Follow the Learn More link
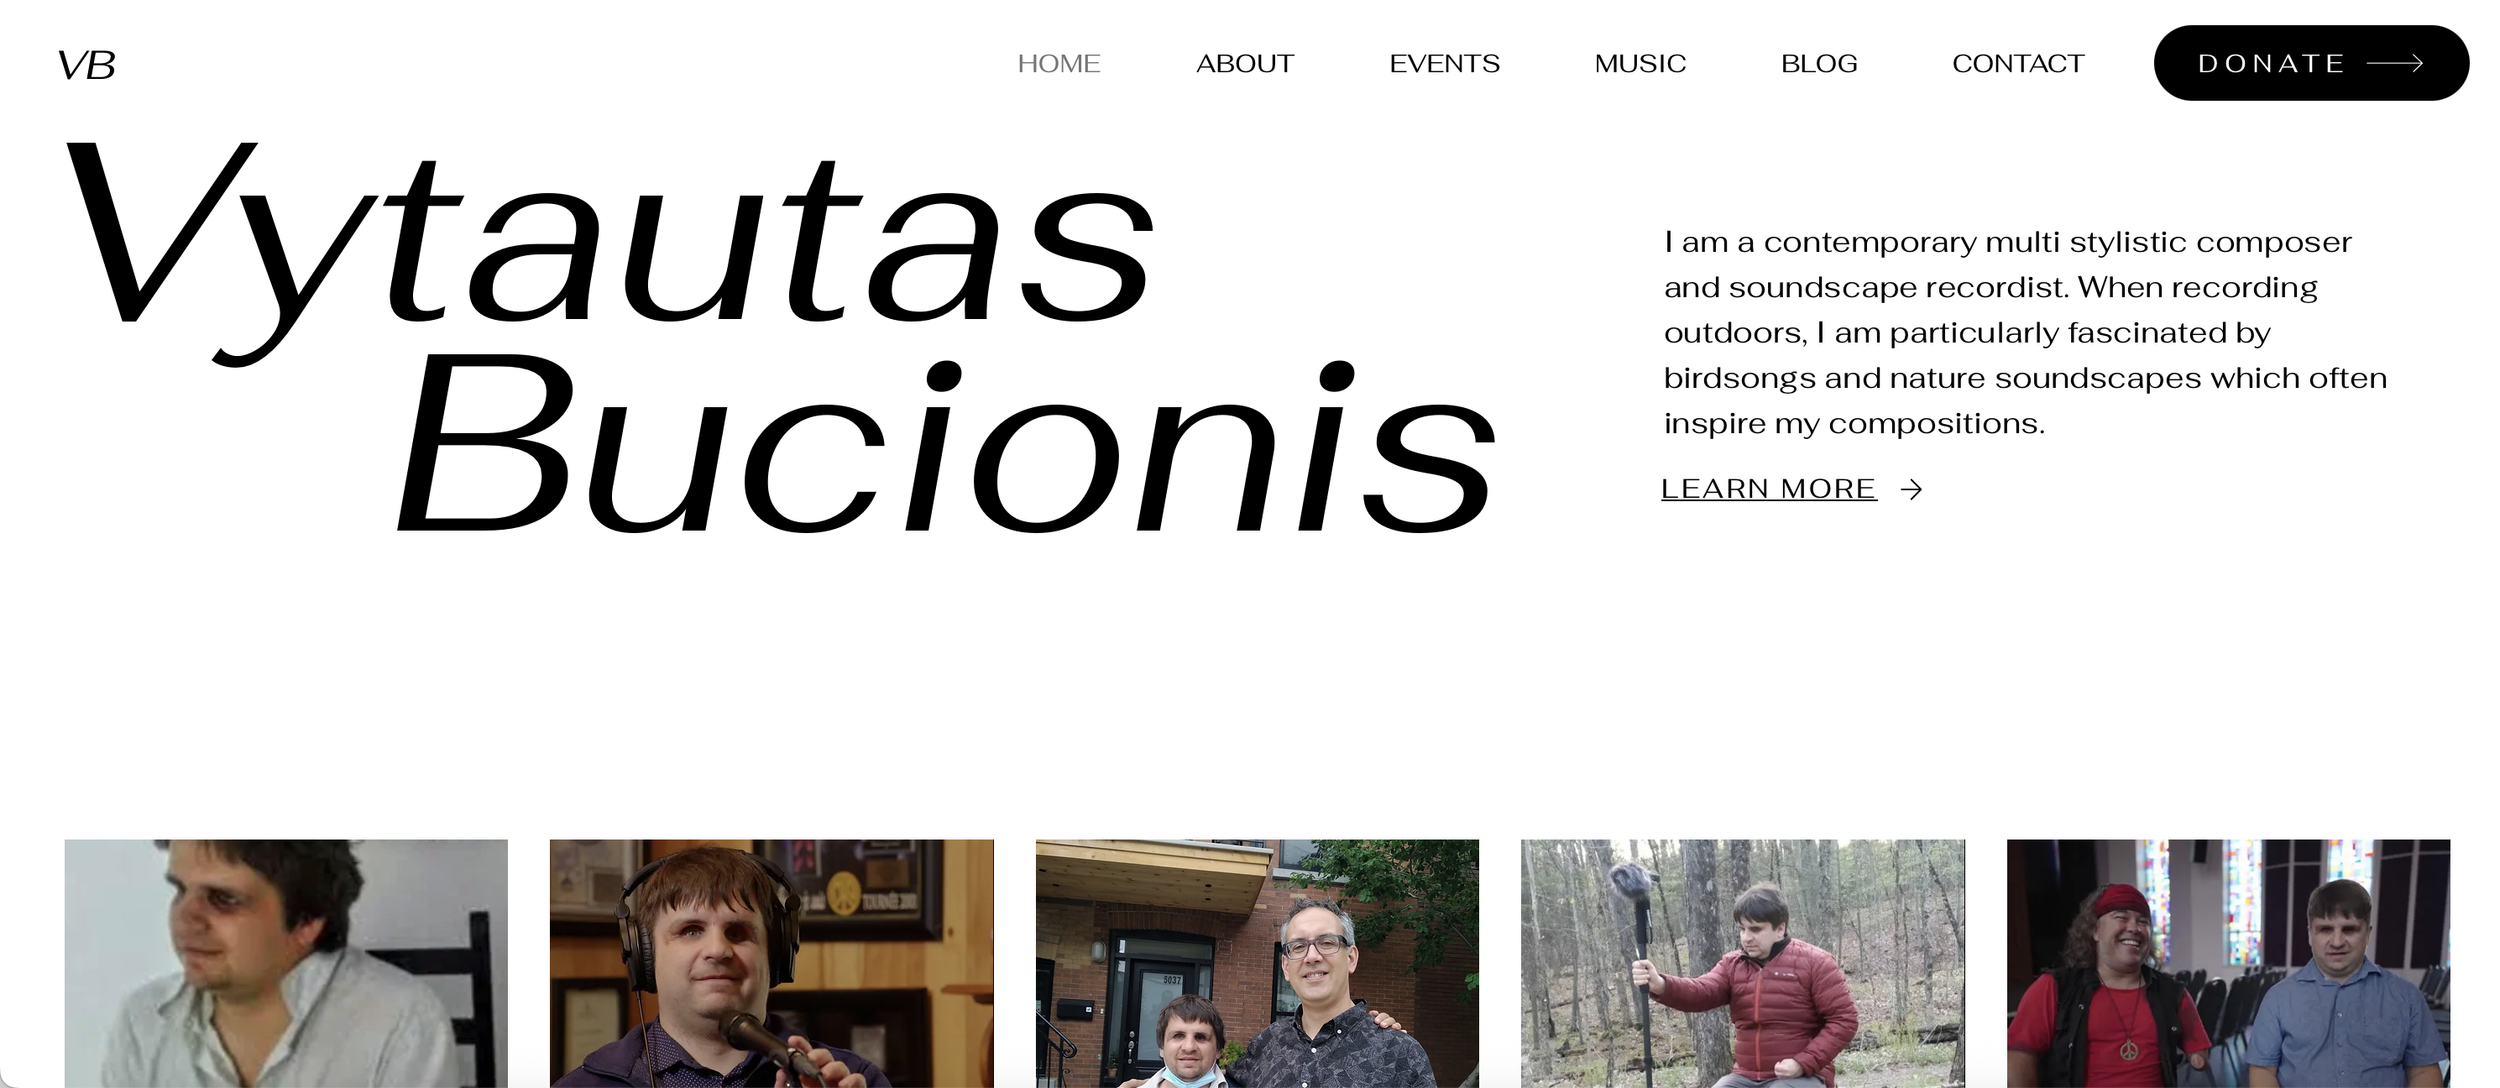 (x=1768, y=489)
